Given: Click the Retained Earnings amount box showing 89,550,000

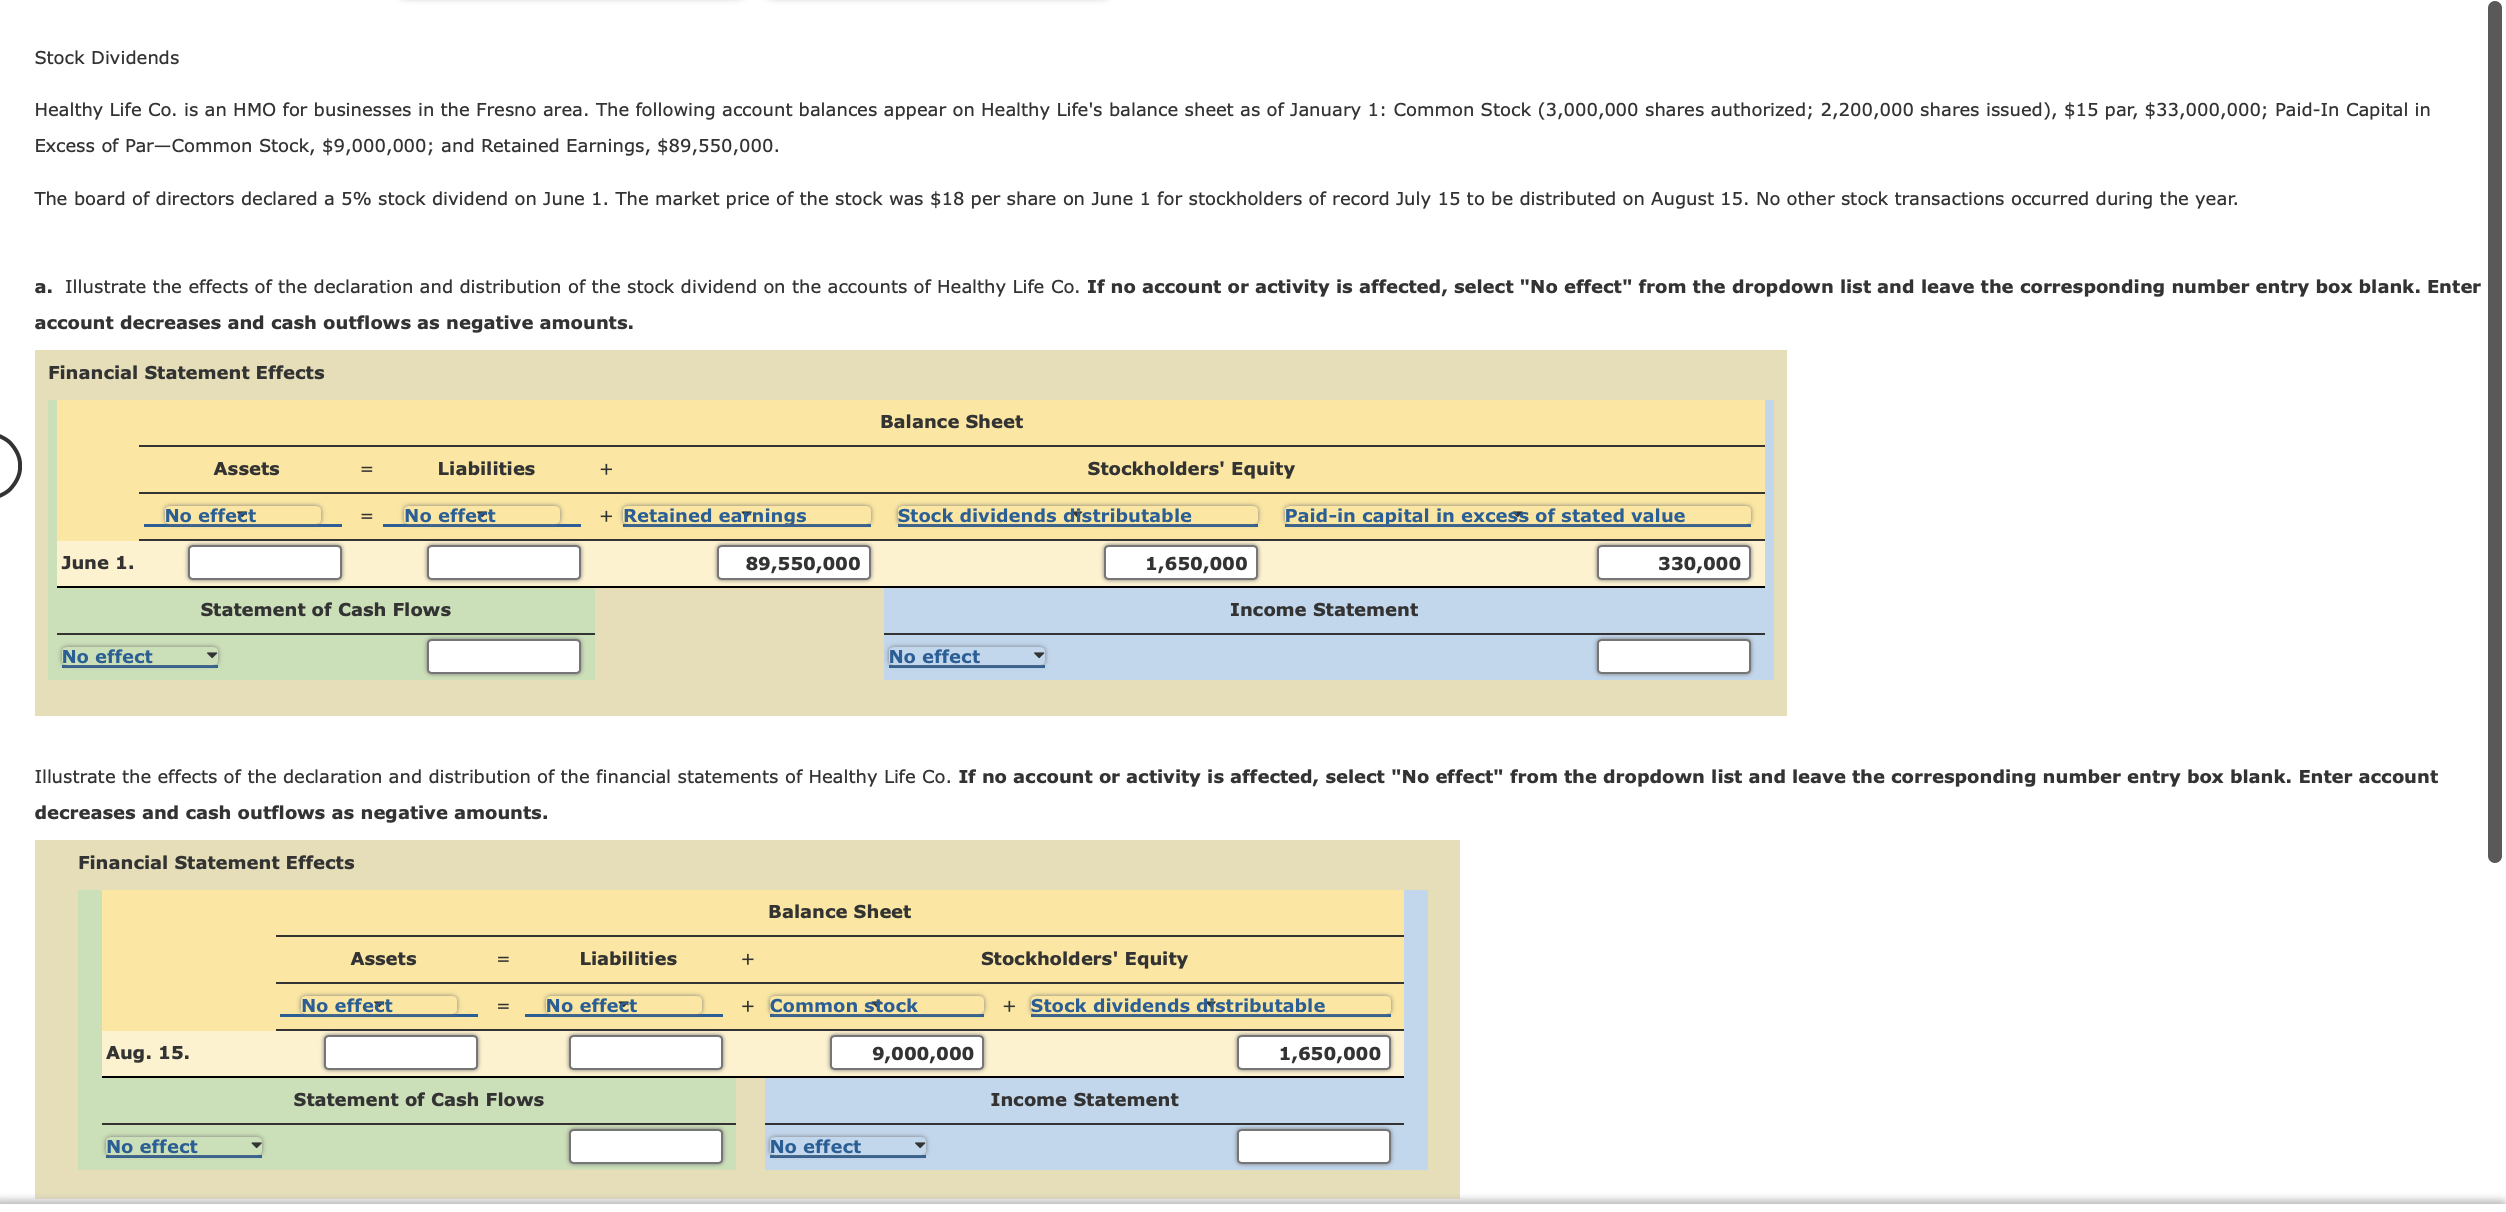Looking at the screenshot, I should [x=793, y=562].
